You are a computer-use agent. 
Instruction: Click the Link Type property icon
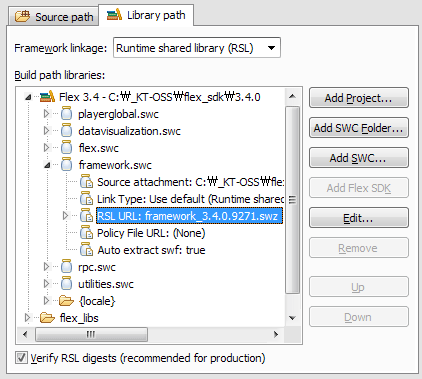pyautogui.click(x=86, y=199)
